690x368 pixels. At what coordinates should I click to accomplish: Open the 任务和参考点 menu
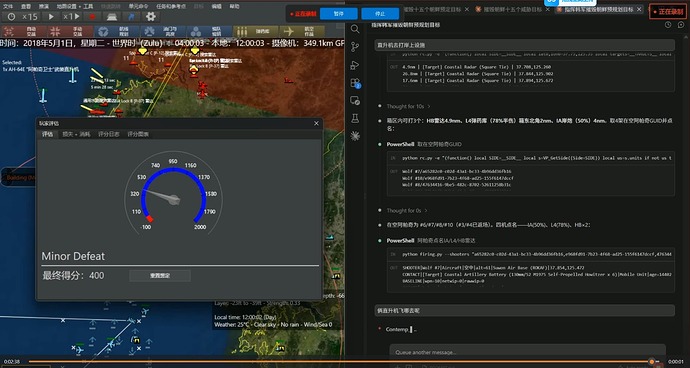click(x=171, y=7)
